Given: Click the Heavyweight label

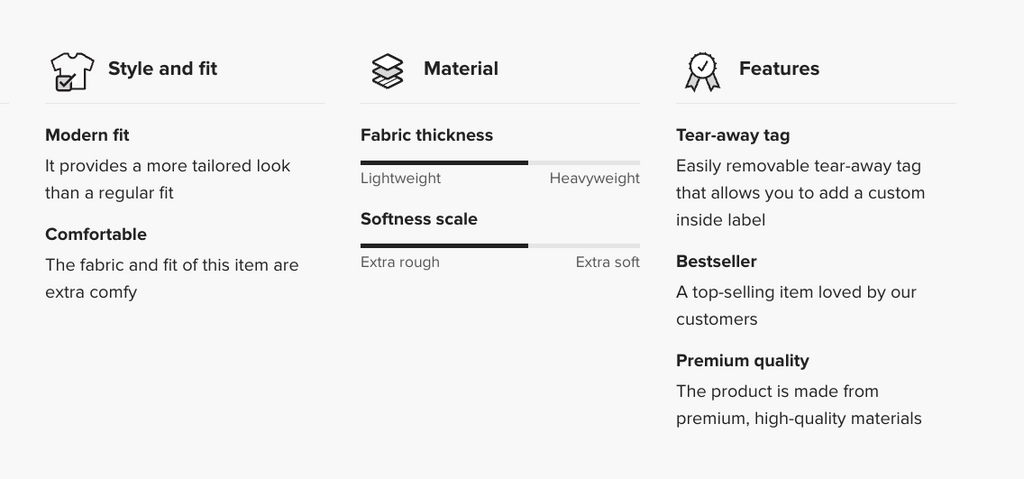Looking at the screenshot, I should pyautogui.click(x=594, y=179).
